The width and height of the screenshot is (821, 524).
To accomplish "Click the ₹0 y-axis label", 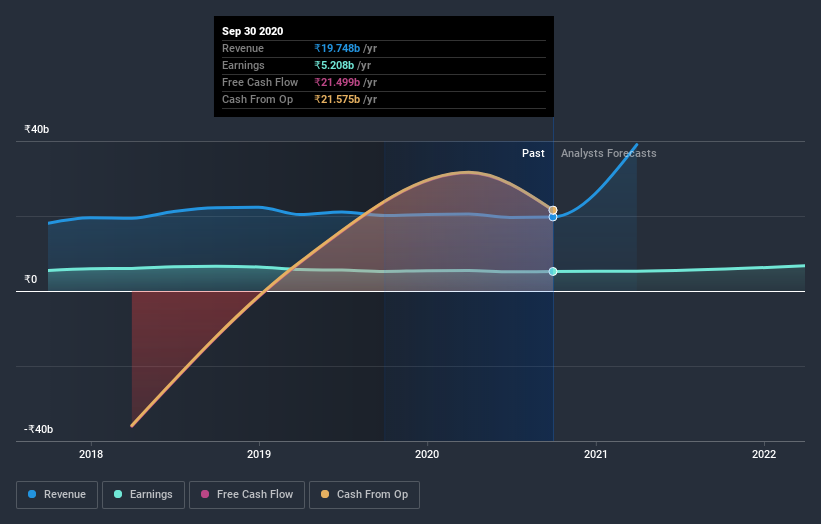I will (x=31, y=280).
